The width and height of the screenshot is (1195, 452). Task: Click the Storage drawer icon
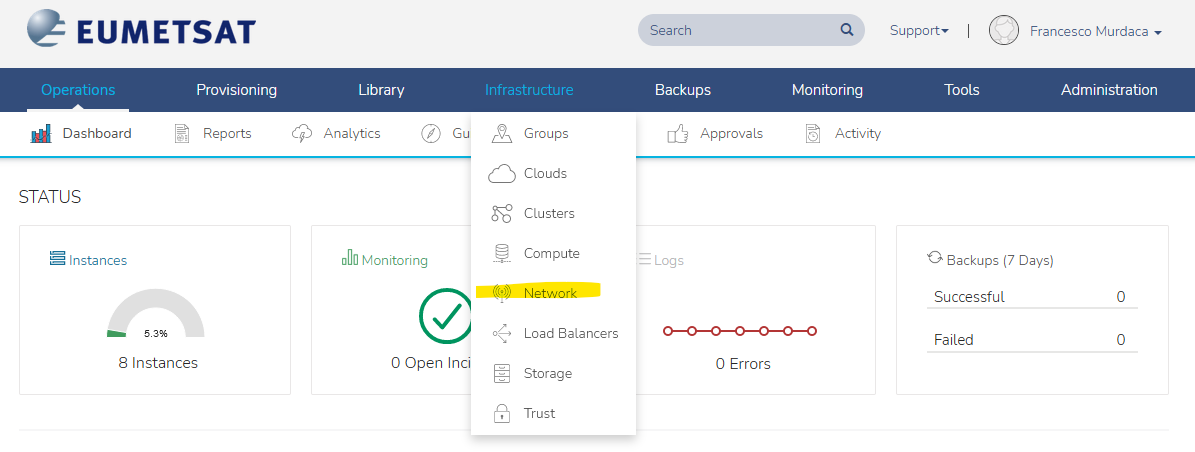(x=502, y=374)
